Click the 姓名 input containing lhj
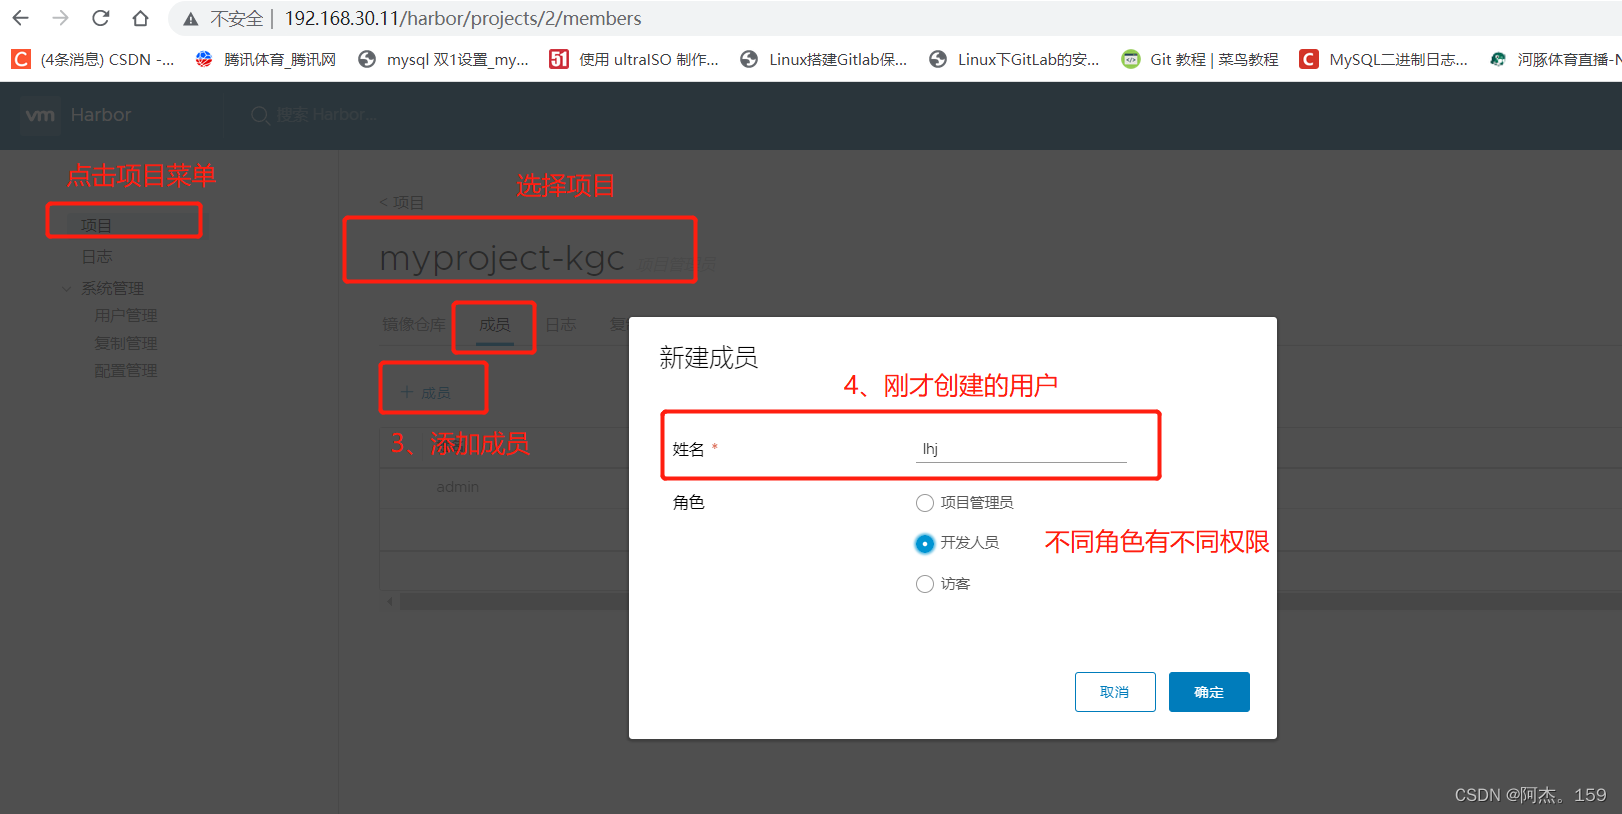This screenshot has height=814, width=1622. 1021,449
